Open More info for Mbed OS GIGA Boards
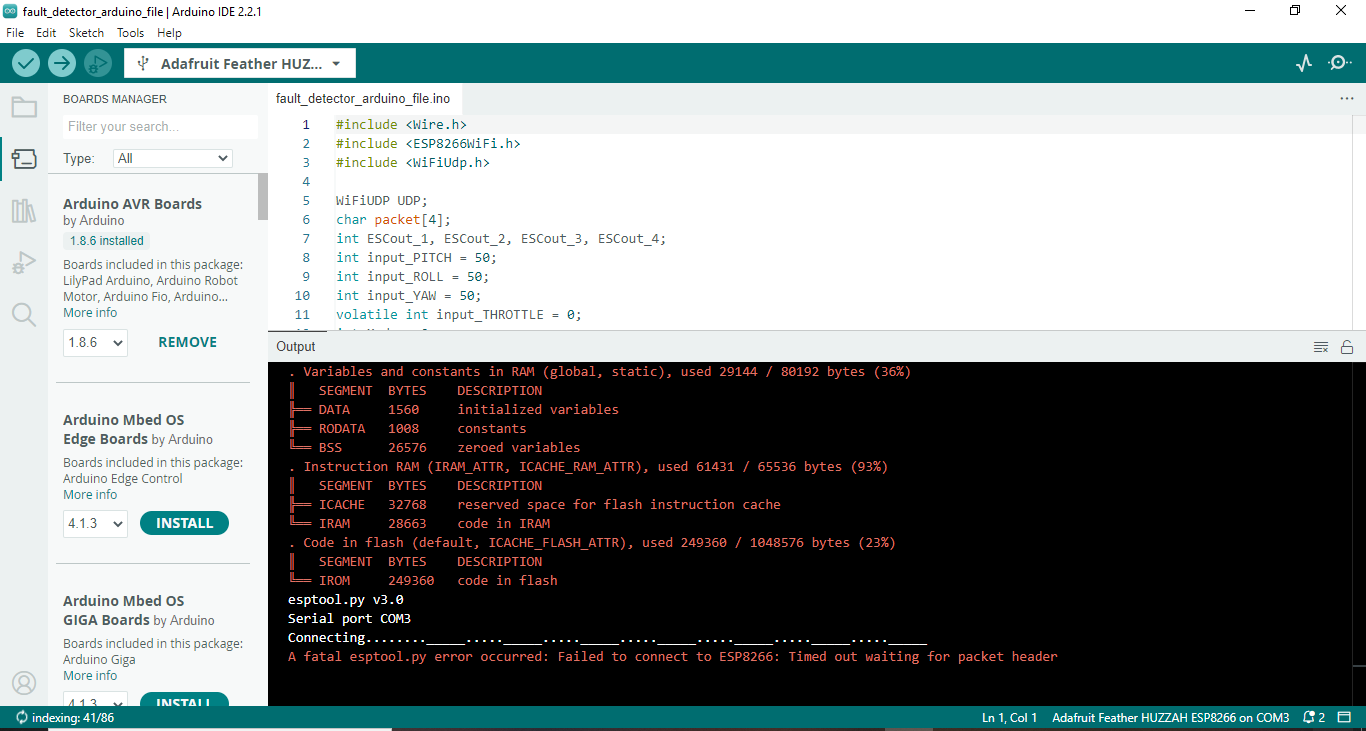The height and width of the screenshot is (731, 1366). (90, 676)
